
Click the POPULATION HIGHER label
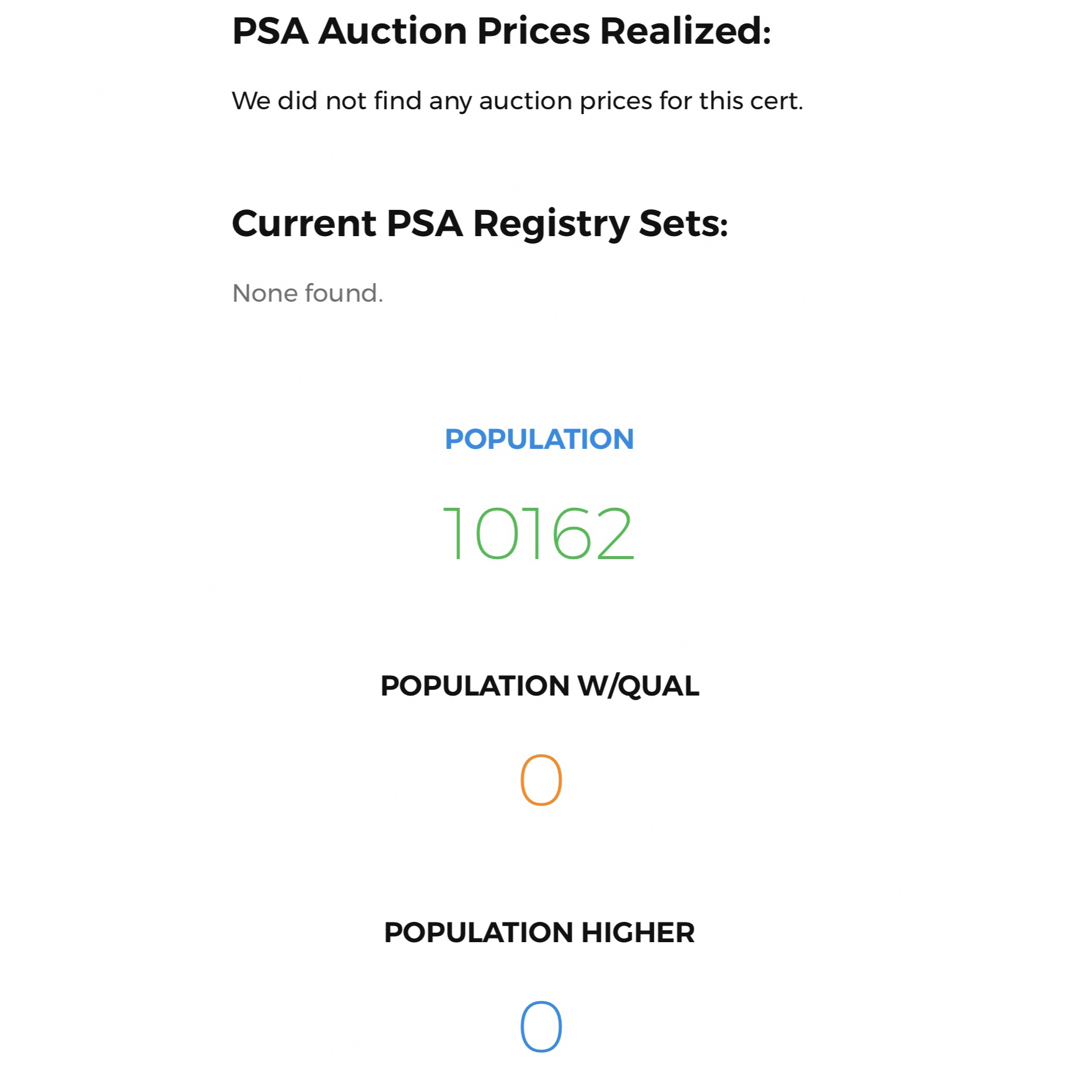[539, 933]
